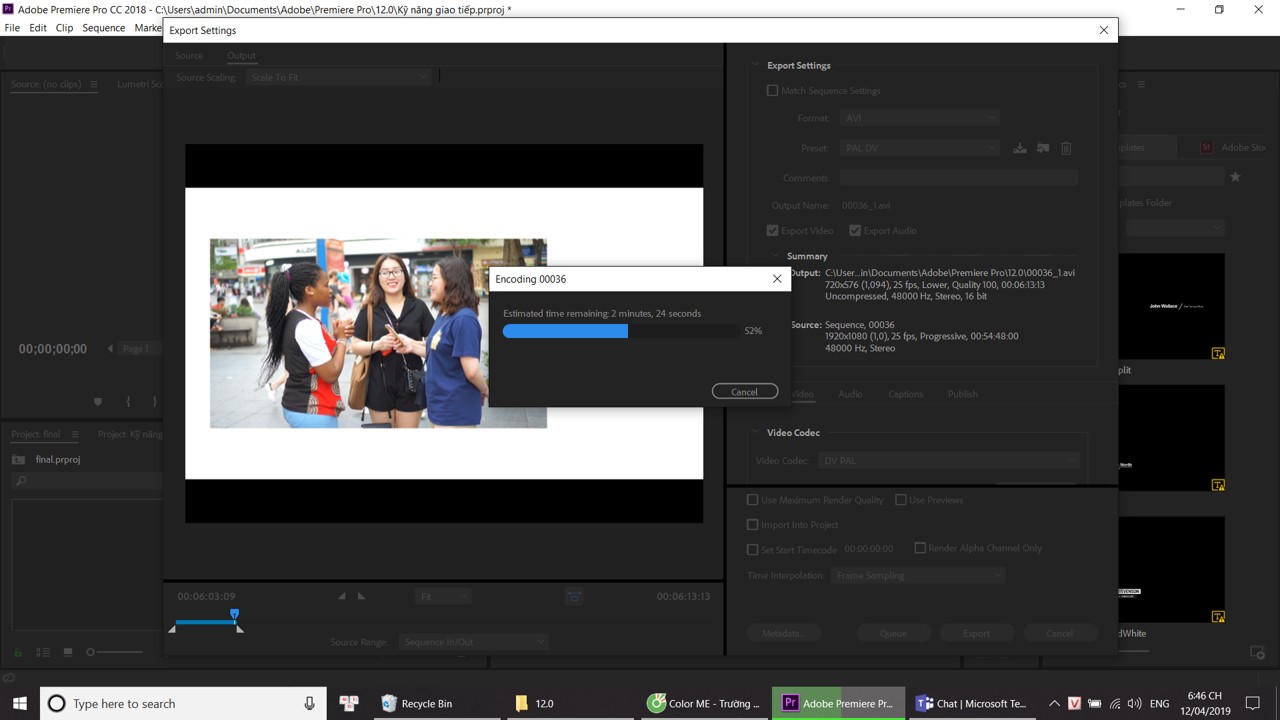The width and height of the screenshot is (1280, 720).
Task: Open the Fit zoom level dropdown
Action: pyautogui.click(x=443, y=596)
